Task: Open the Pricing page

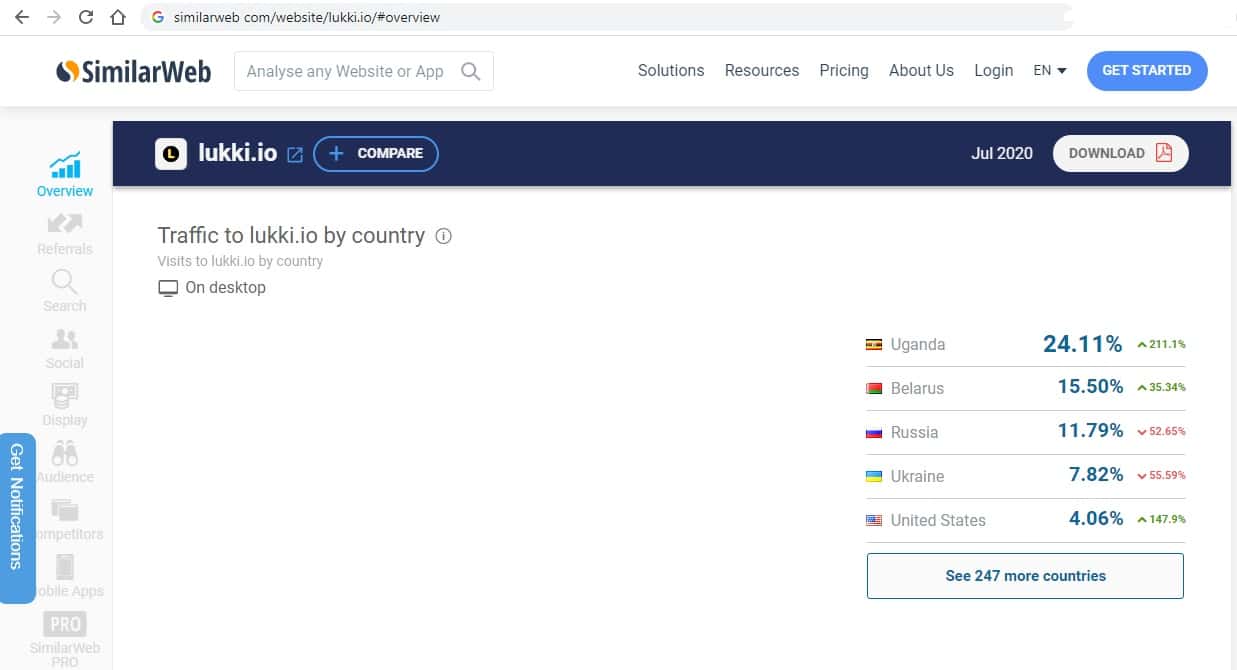Action: (844, 71)
